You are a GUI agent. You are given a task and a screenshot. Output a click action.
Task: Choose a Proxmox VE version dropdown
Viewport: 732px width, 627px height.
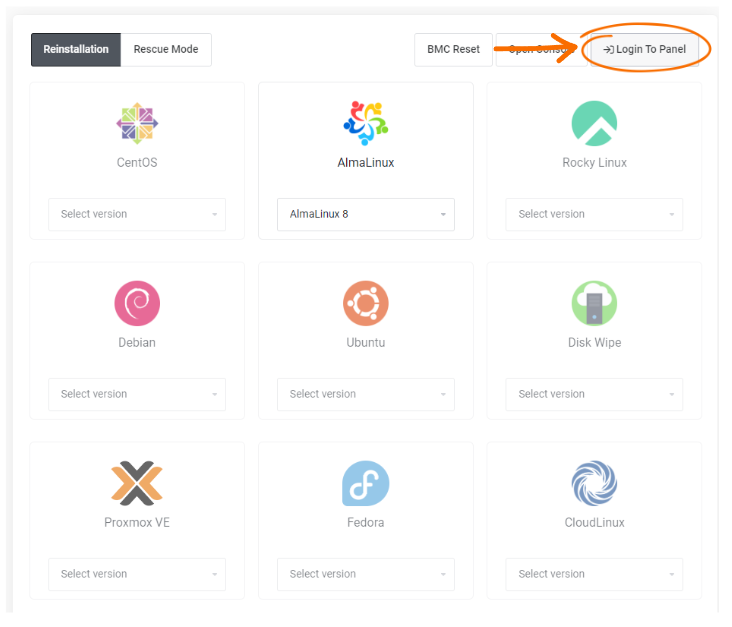[x=137, y=574]
